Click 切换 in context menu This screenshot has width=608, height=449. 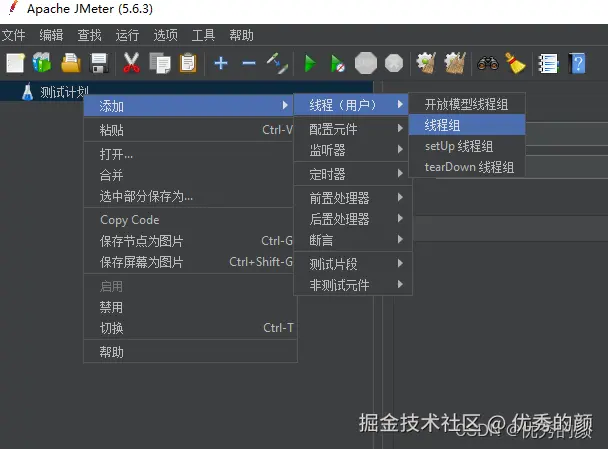coord(189,328)
